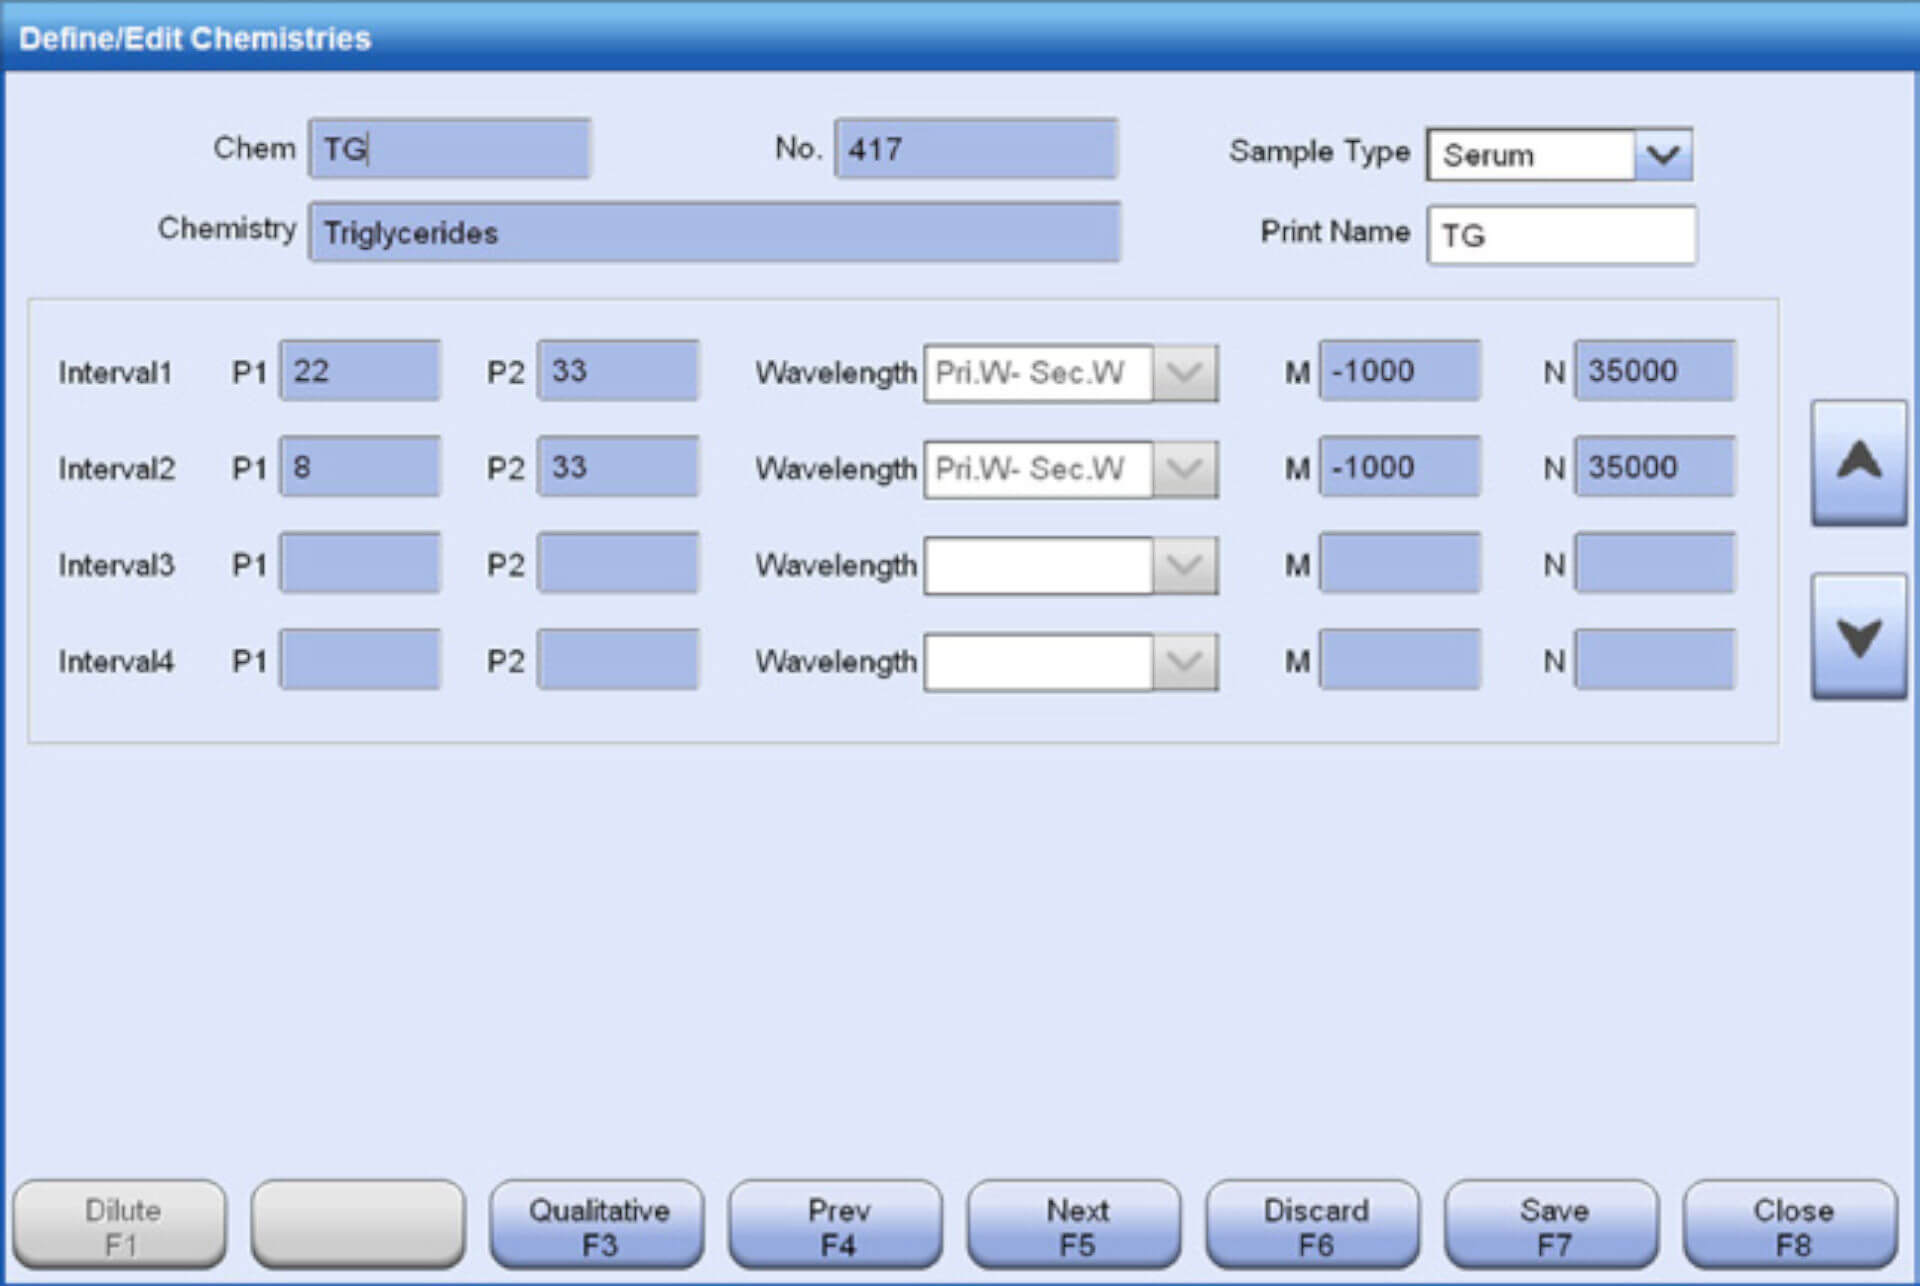
Task: Open Interval4 Wavelength dropdown arrow
Action: coord(1185,662)
